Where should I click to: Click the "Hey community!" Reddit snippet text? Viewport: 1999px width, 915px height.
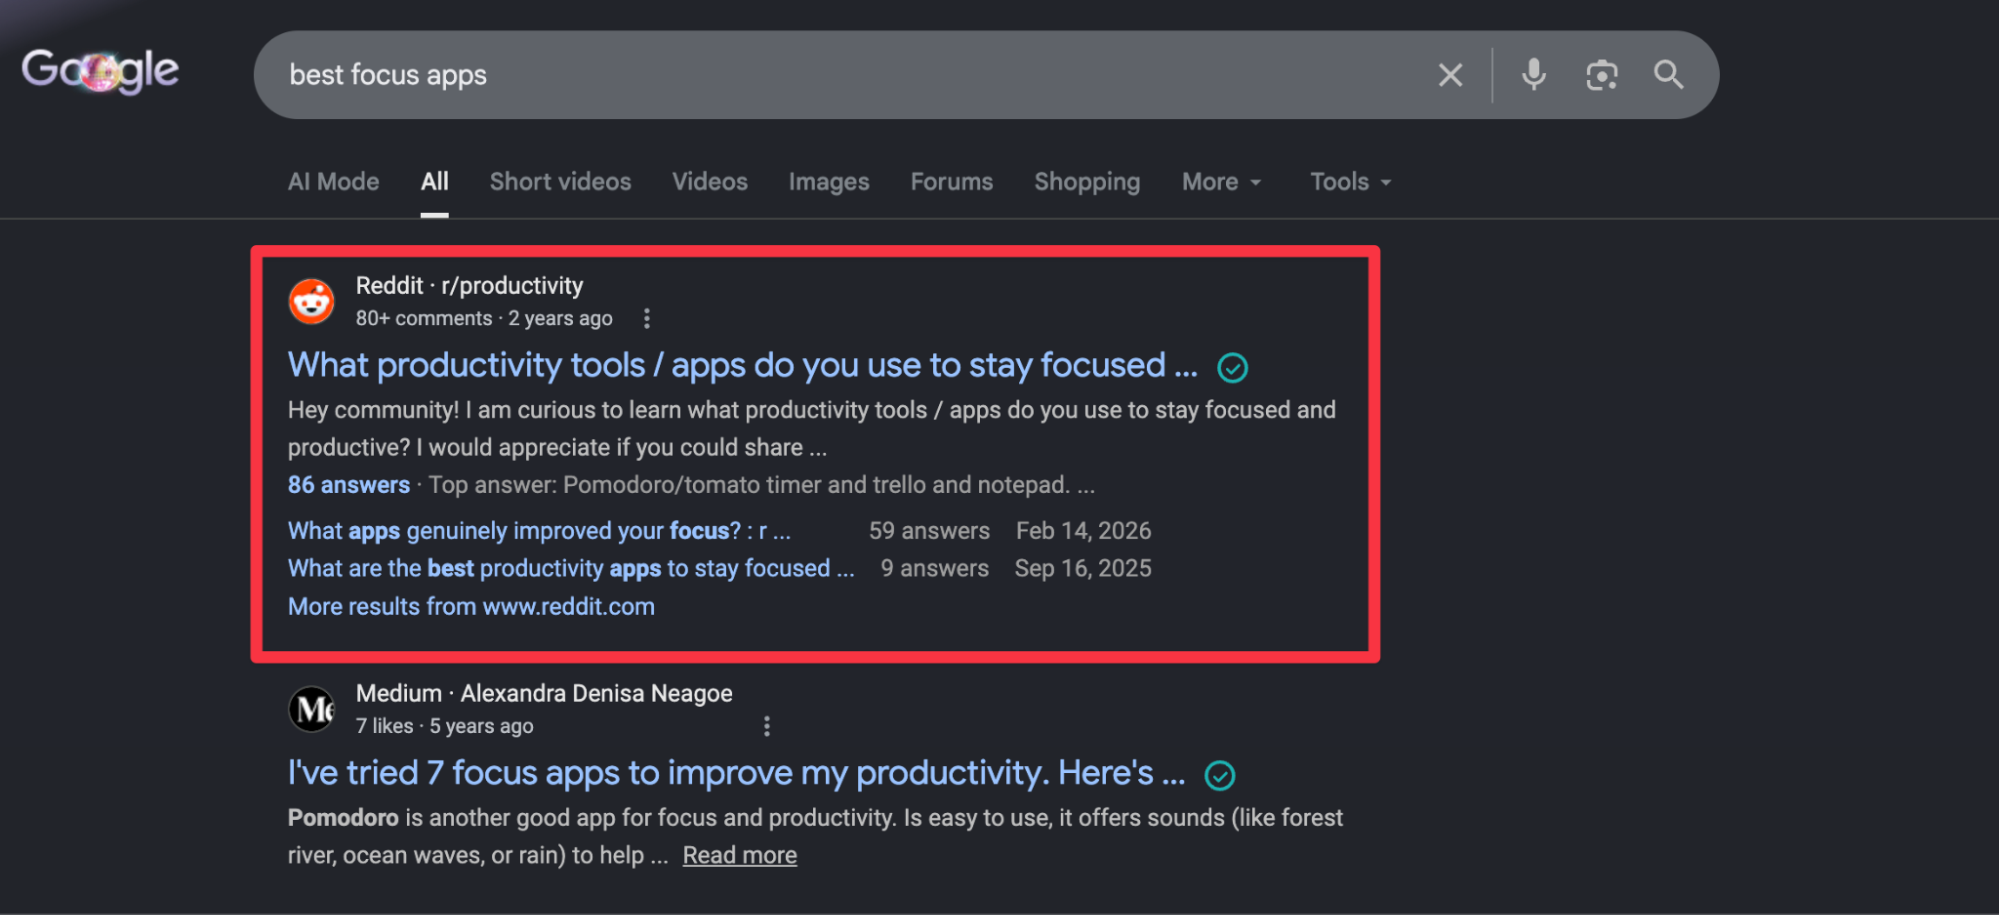(812, 429)
